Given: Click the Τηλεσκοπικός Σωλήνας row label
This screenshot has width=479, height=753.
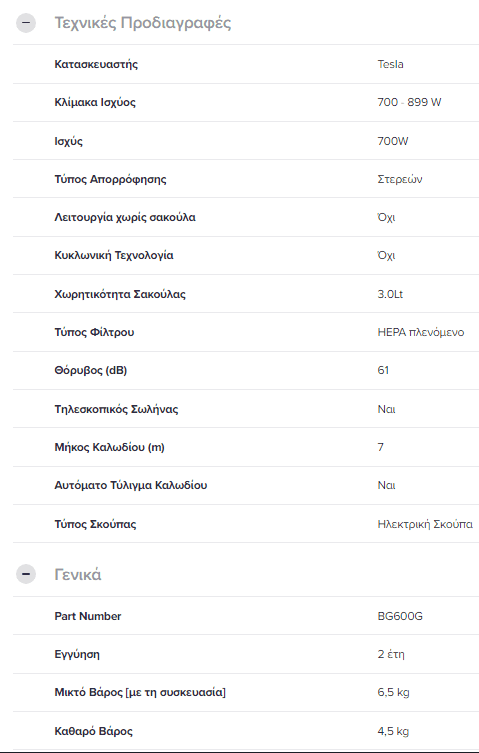Looking at the screenshot, I should point(116,409).
